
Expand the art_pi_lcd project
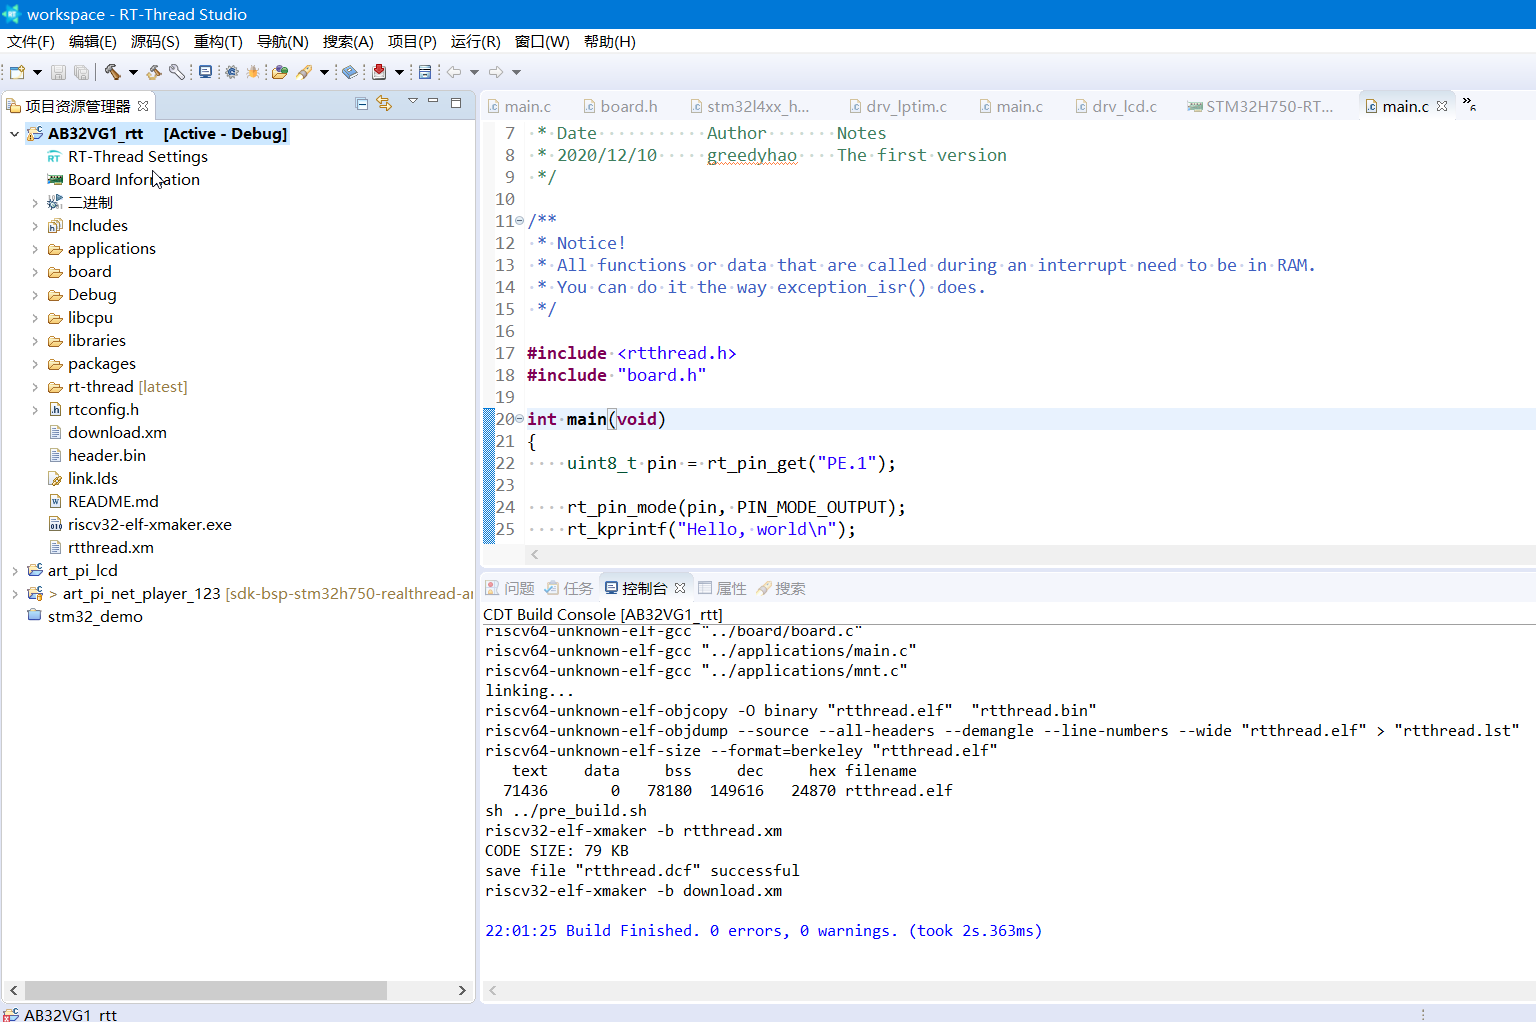tap(14, 571)
